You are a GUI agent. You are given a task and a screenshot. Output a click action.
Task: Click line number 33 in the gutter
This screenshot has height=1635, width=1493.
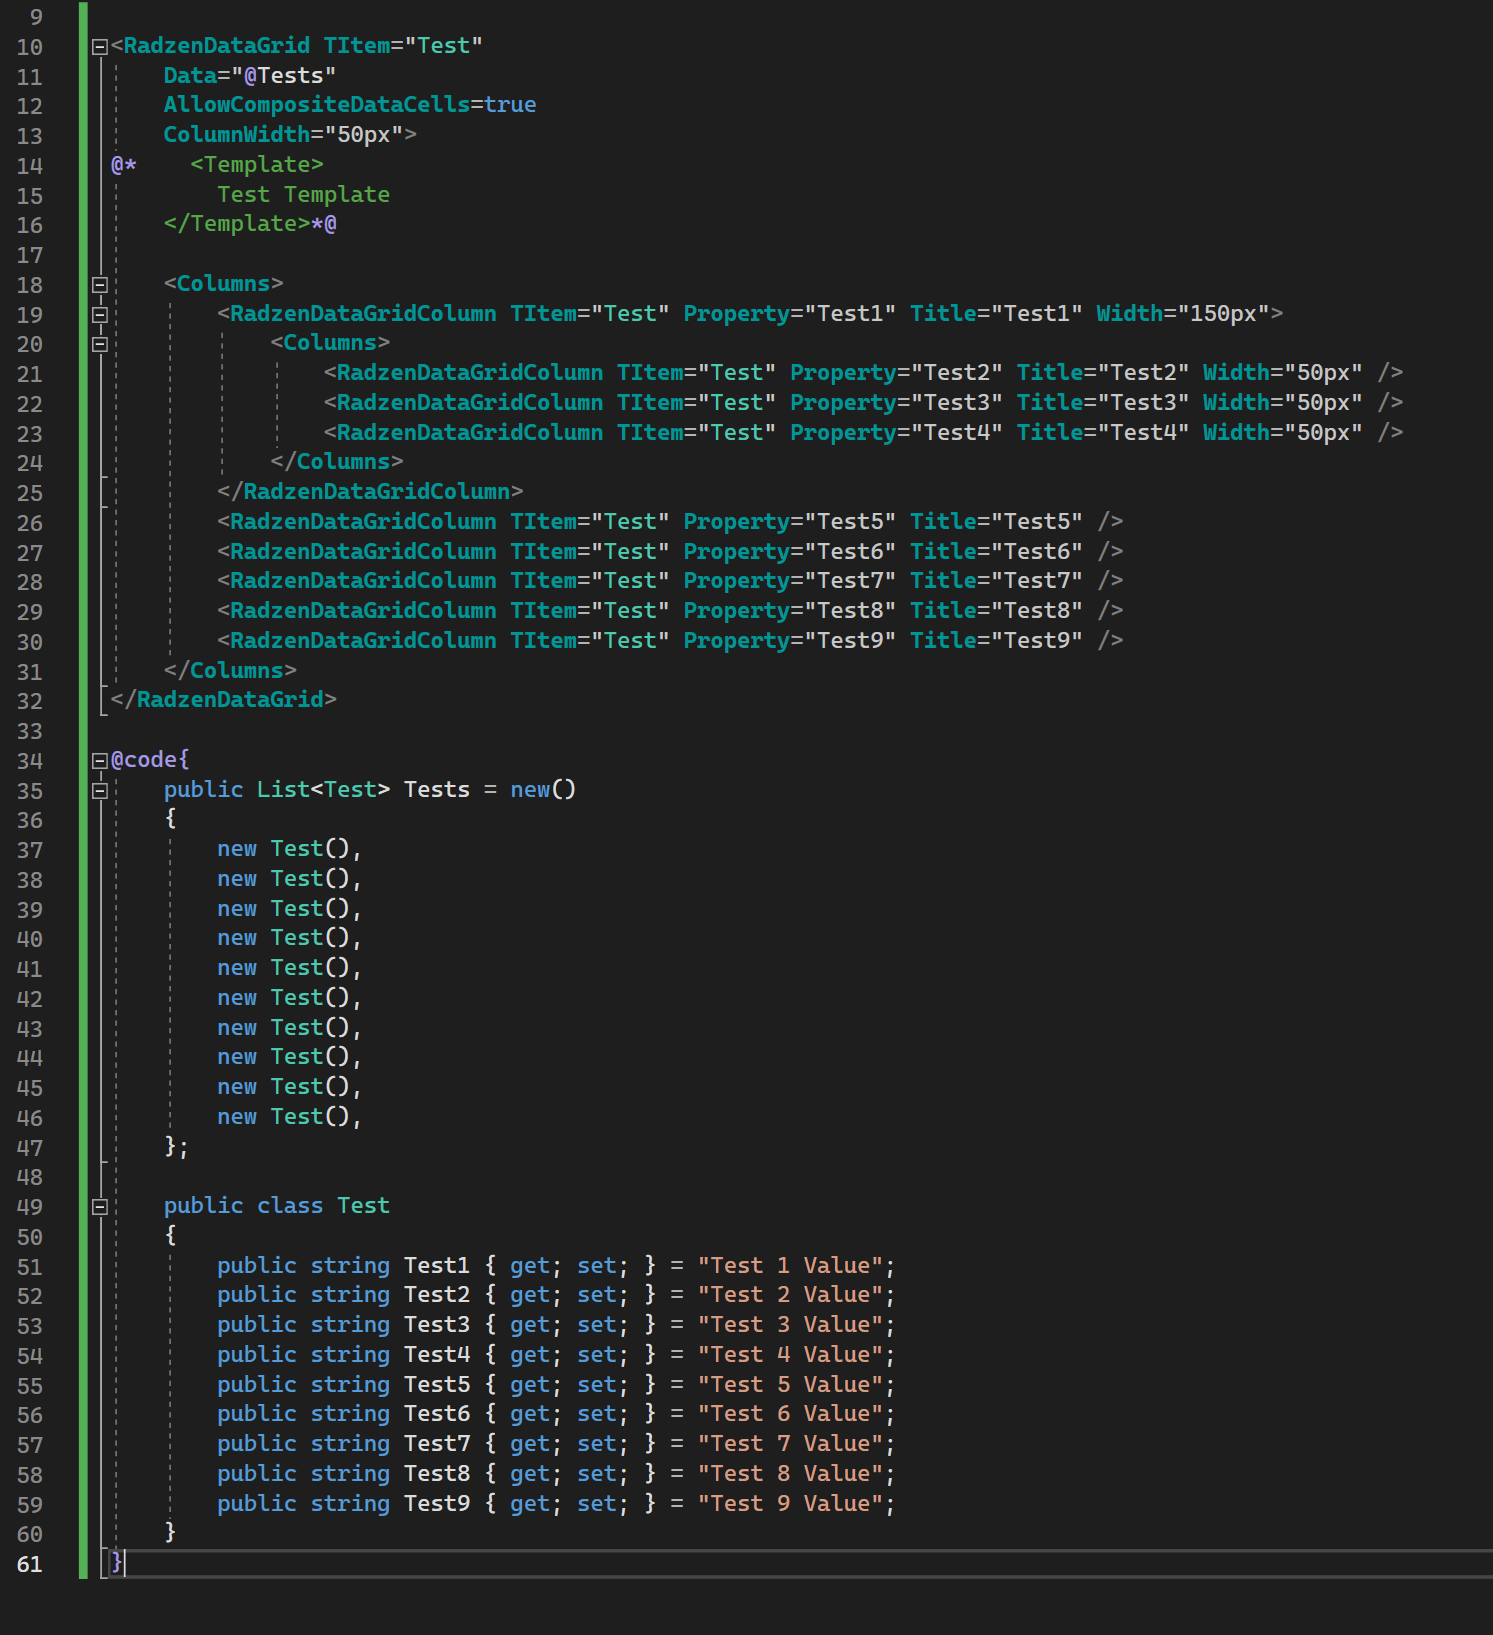point(30,732)
